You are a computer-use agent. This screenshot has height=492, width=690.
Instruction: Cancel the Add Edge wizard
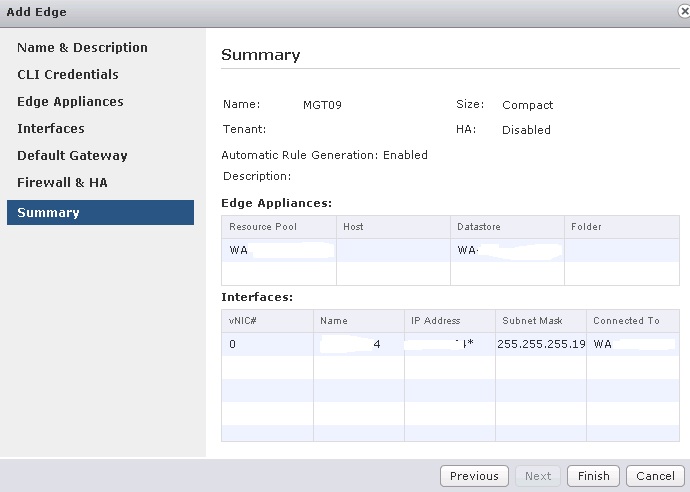click(655, 476)
